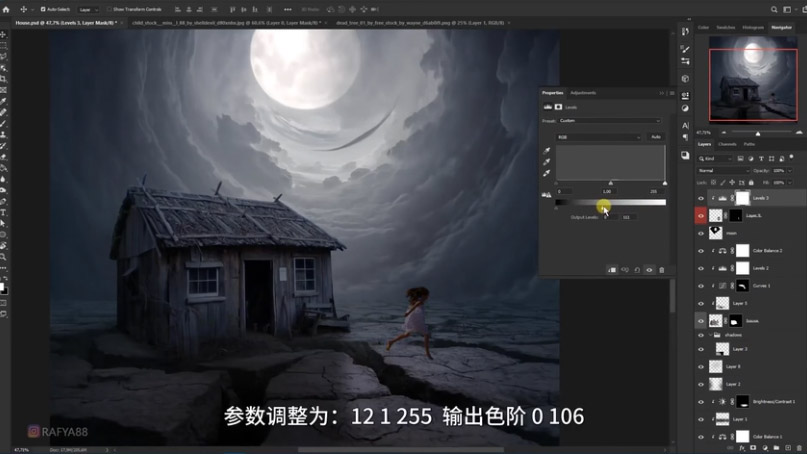
Task: Click the black point eyedropper in Levels
Action: pyautogui.click(x=547, y=150)
